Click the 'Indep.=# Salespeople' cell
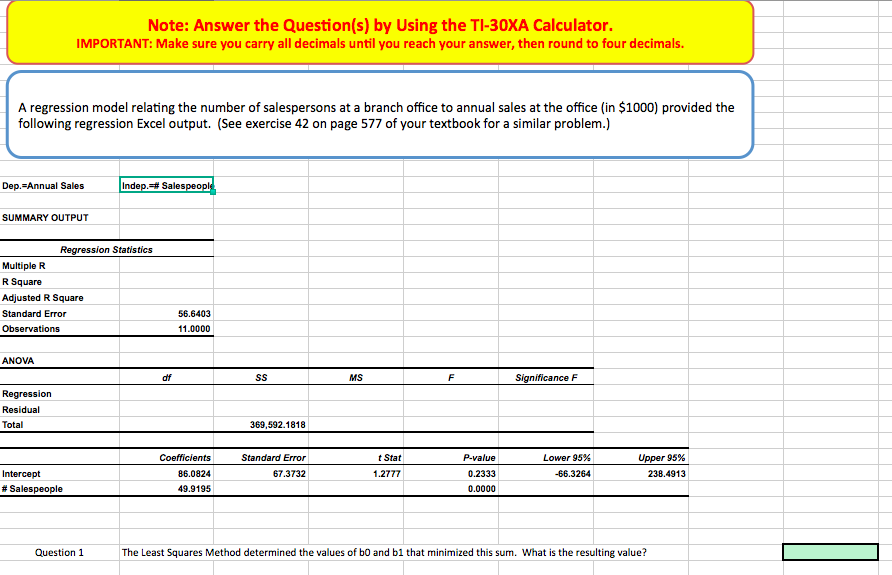The height and width of the screenshot is (575, 892). 167,185
